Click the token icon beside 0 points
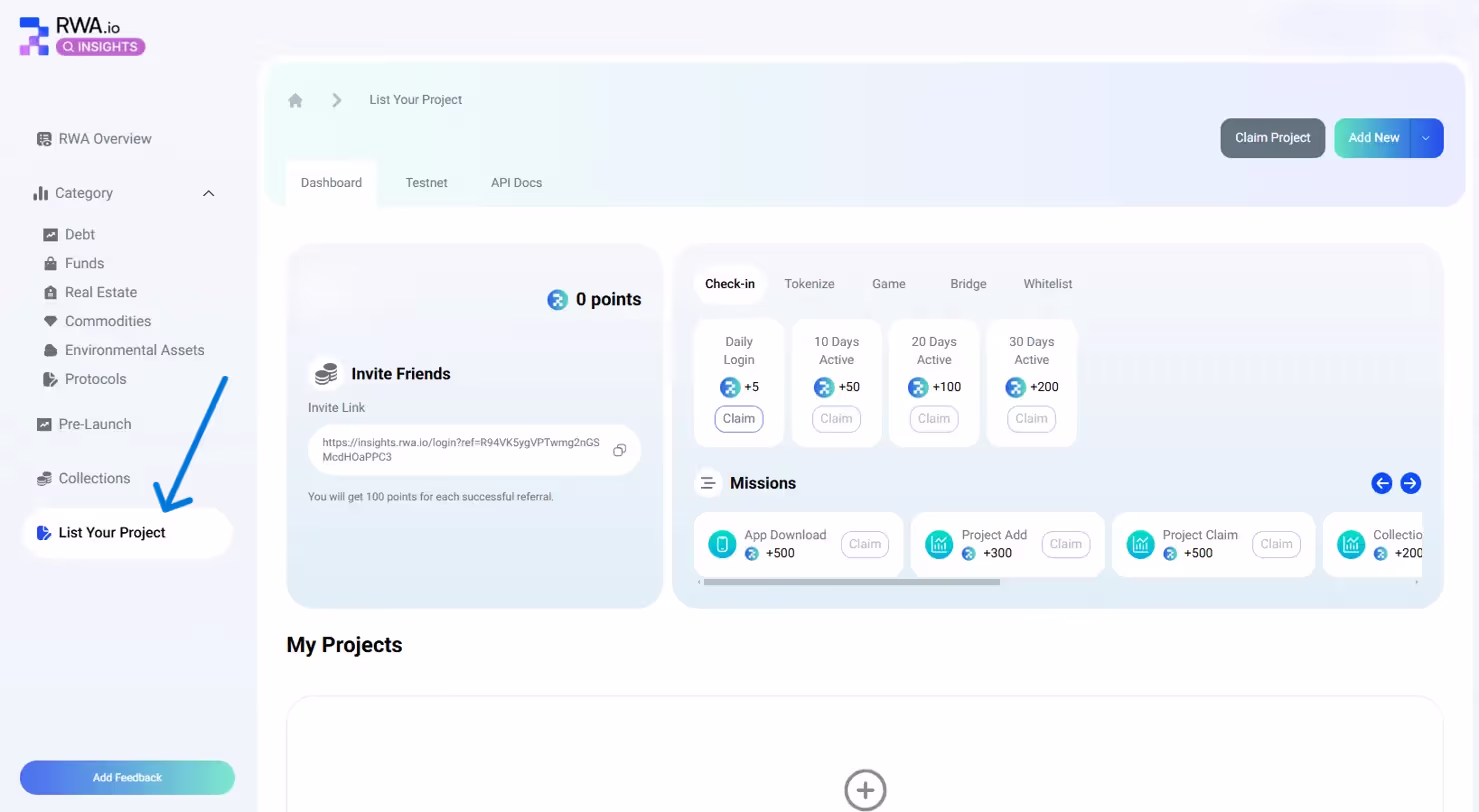This screenshot has height=812, width=1479. click(558, 299)
